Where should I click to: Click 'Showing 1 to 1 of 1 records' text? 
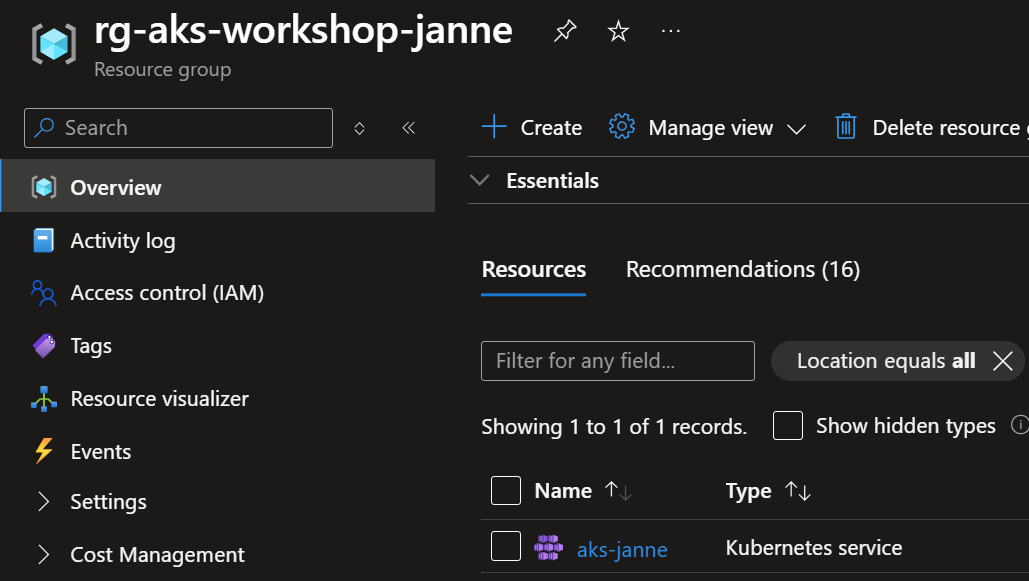(x=614, y=427)
